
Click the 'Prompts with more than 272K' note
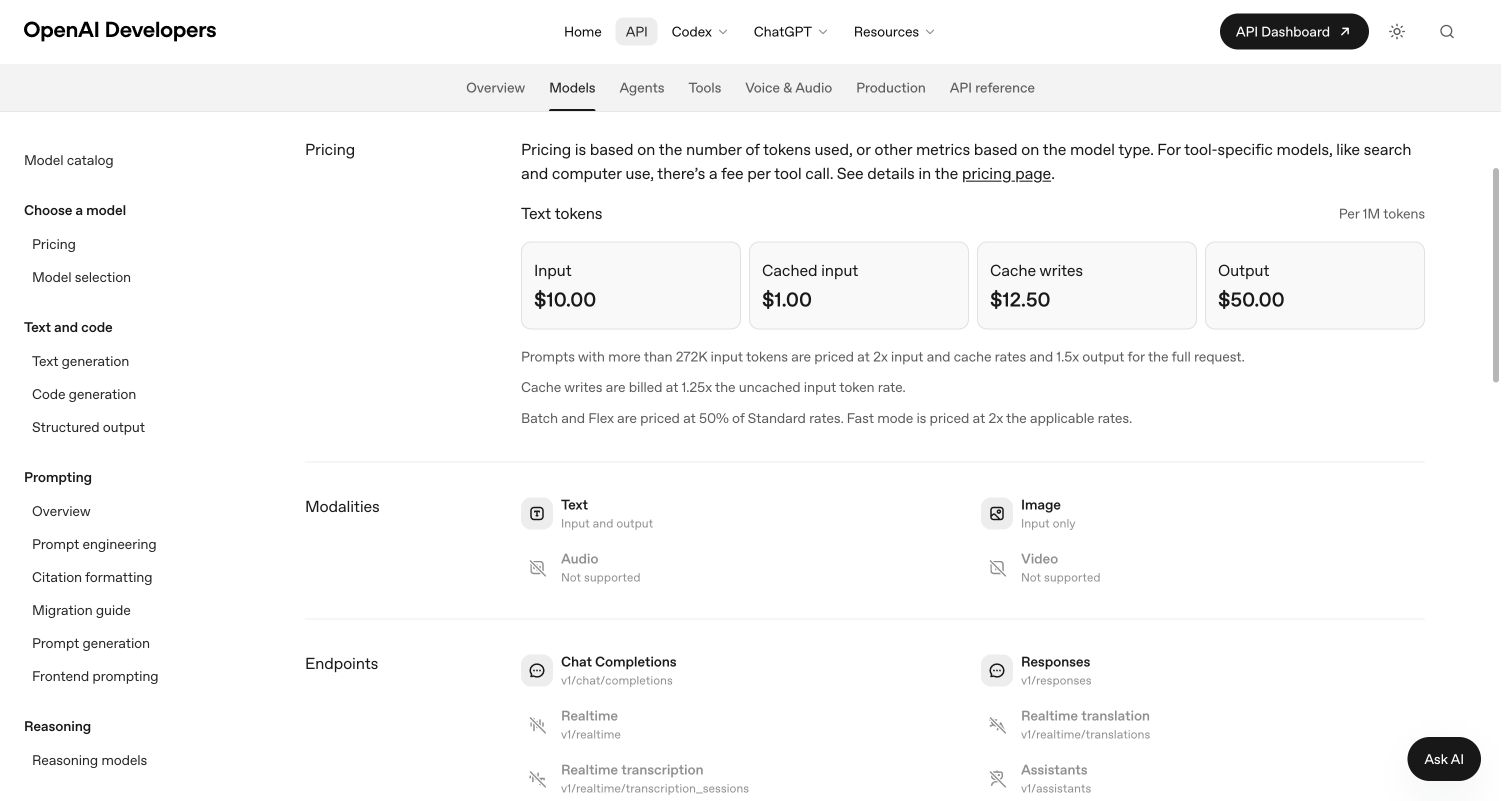pyautogui.click(x=883, y=357)
